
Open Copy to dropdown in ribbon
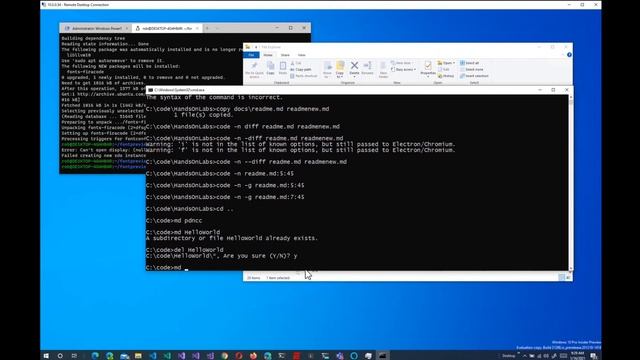pos(340,69)
